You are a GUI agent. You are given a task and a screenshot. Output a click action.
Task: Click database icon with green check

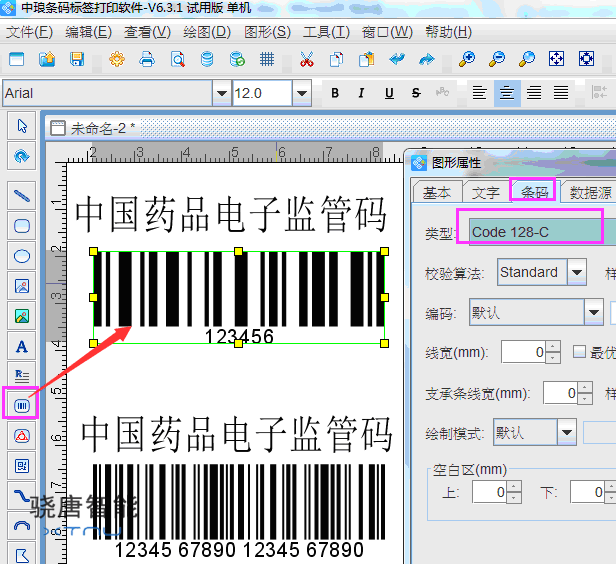click(x=237, y=59)
